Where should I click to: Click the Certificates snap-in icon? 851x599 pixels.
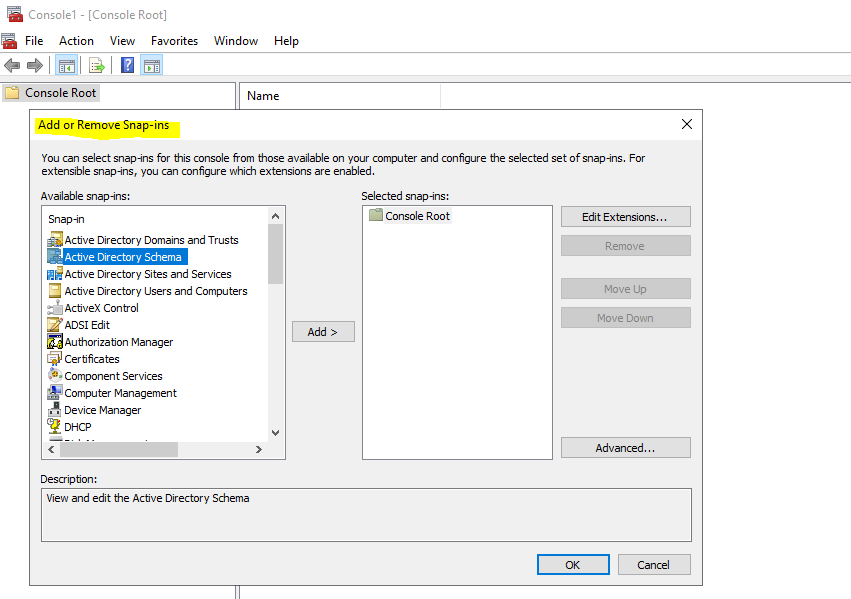point(55,359)
